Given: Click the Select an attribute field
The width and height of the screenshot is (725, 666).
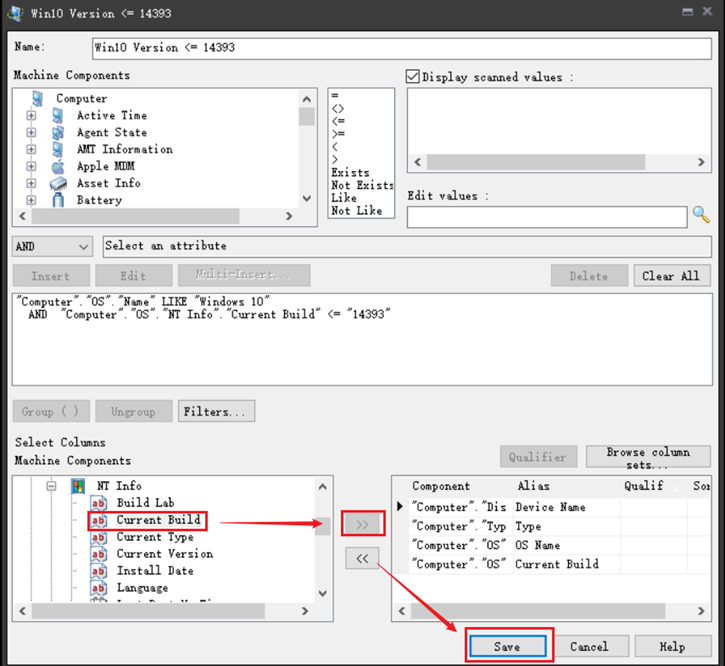Looking at the screenshot, I should tap(407, 247).
